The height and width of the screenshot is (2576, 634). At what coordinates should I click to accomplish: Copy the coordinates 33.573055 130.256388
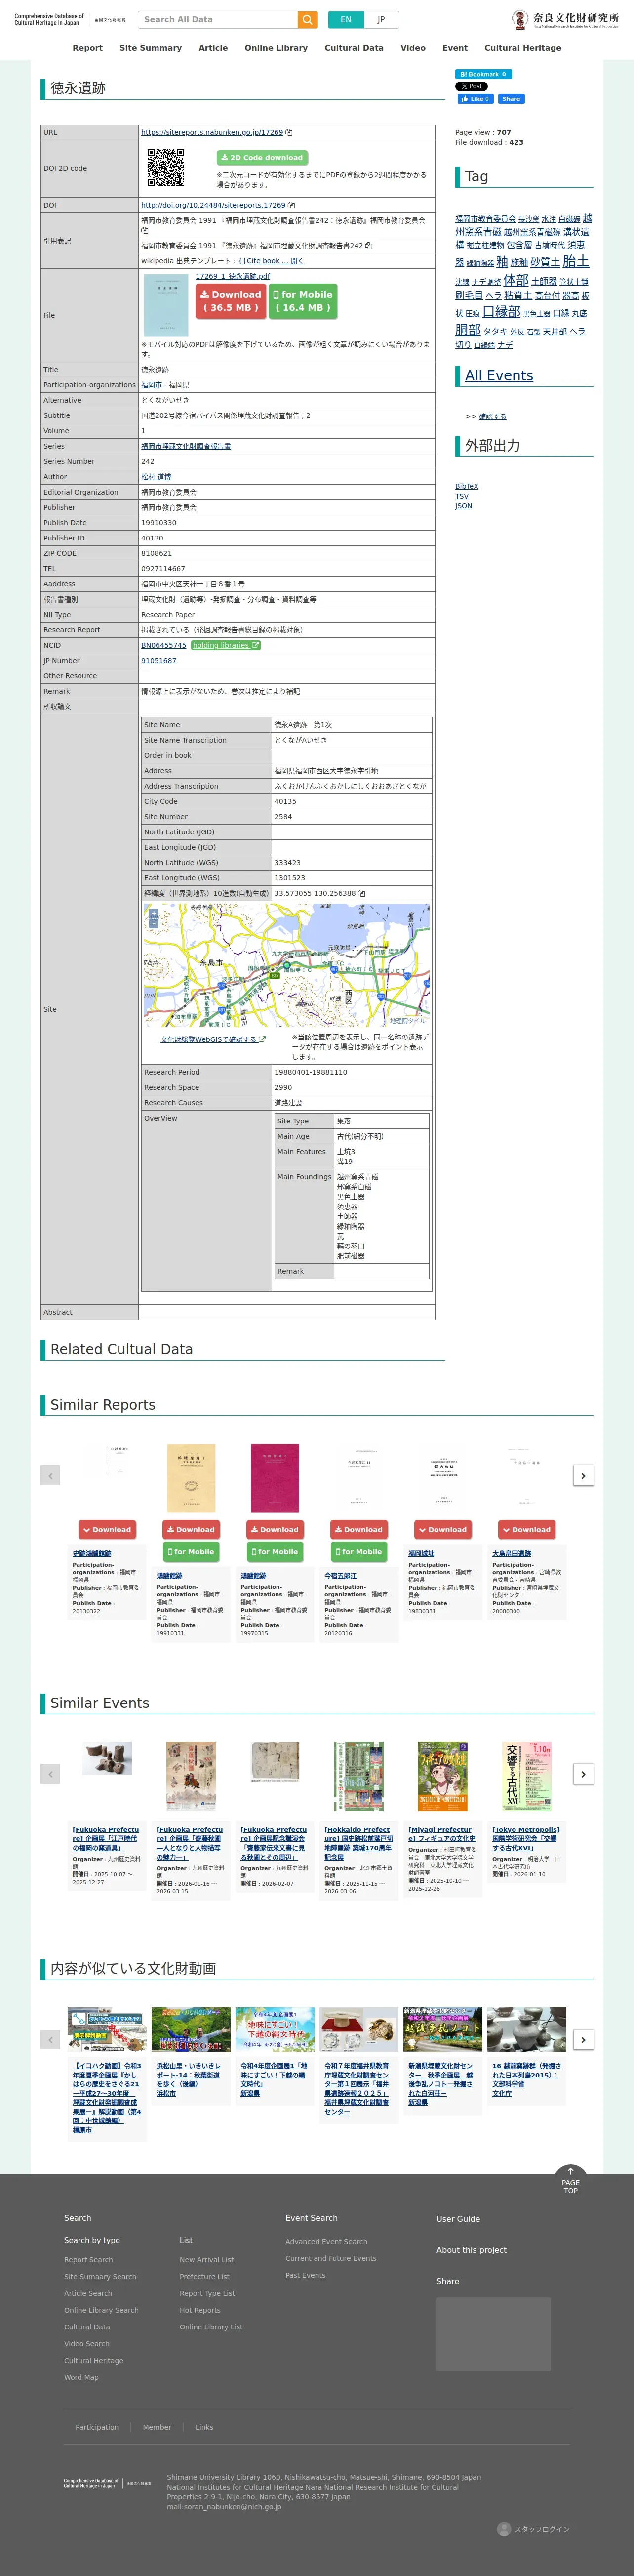[x=361, y=893]
